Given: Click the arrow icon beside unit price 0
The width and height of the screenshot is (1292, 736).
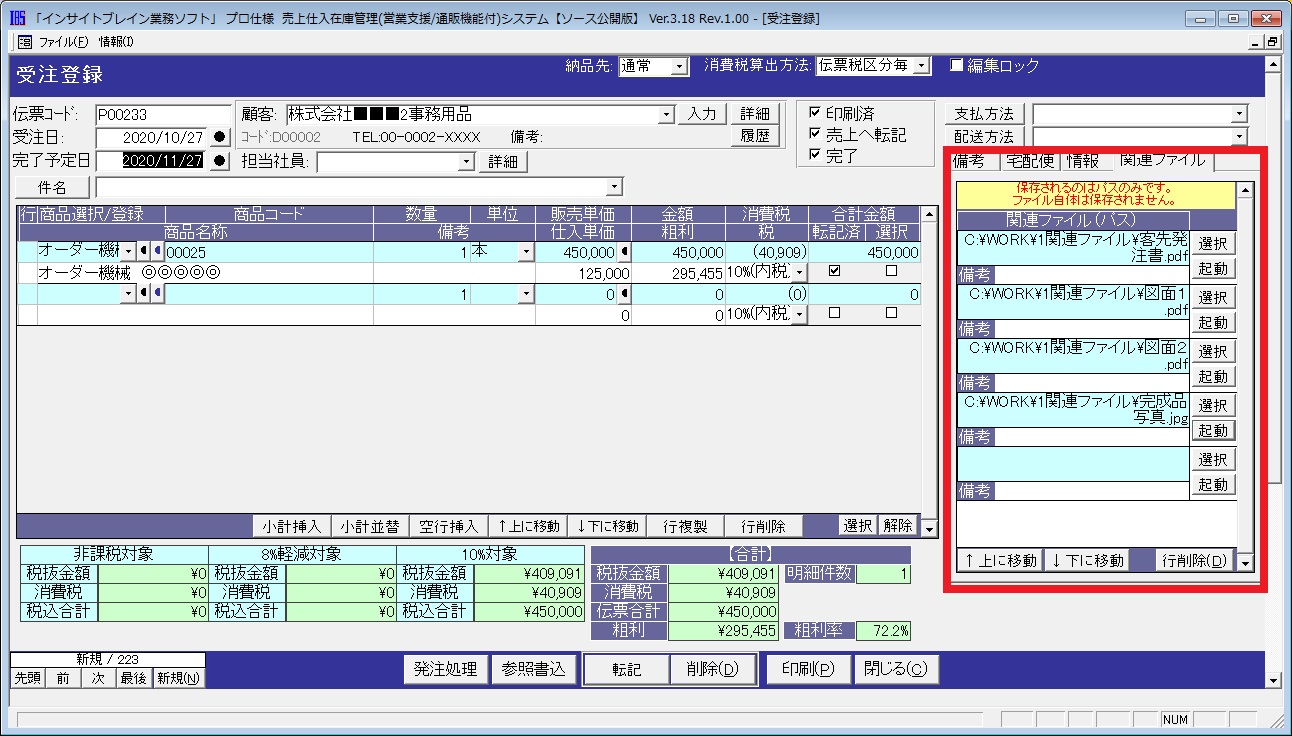Looking at the screenshot, I should coord(625,294).
